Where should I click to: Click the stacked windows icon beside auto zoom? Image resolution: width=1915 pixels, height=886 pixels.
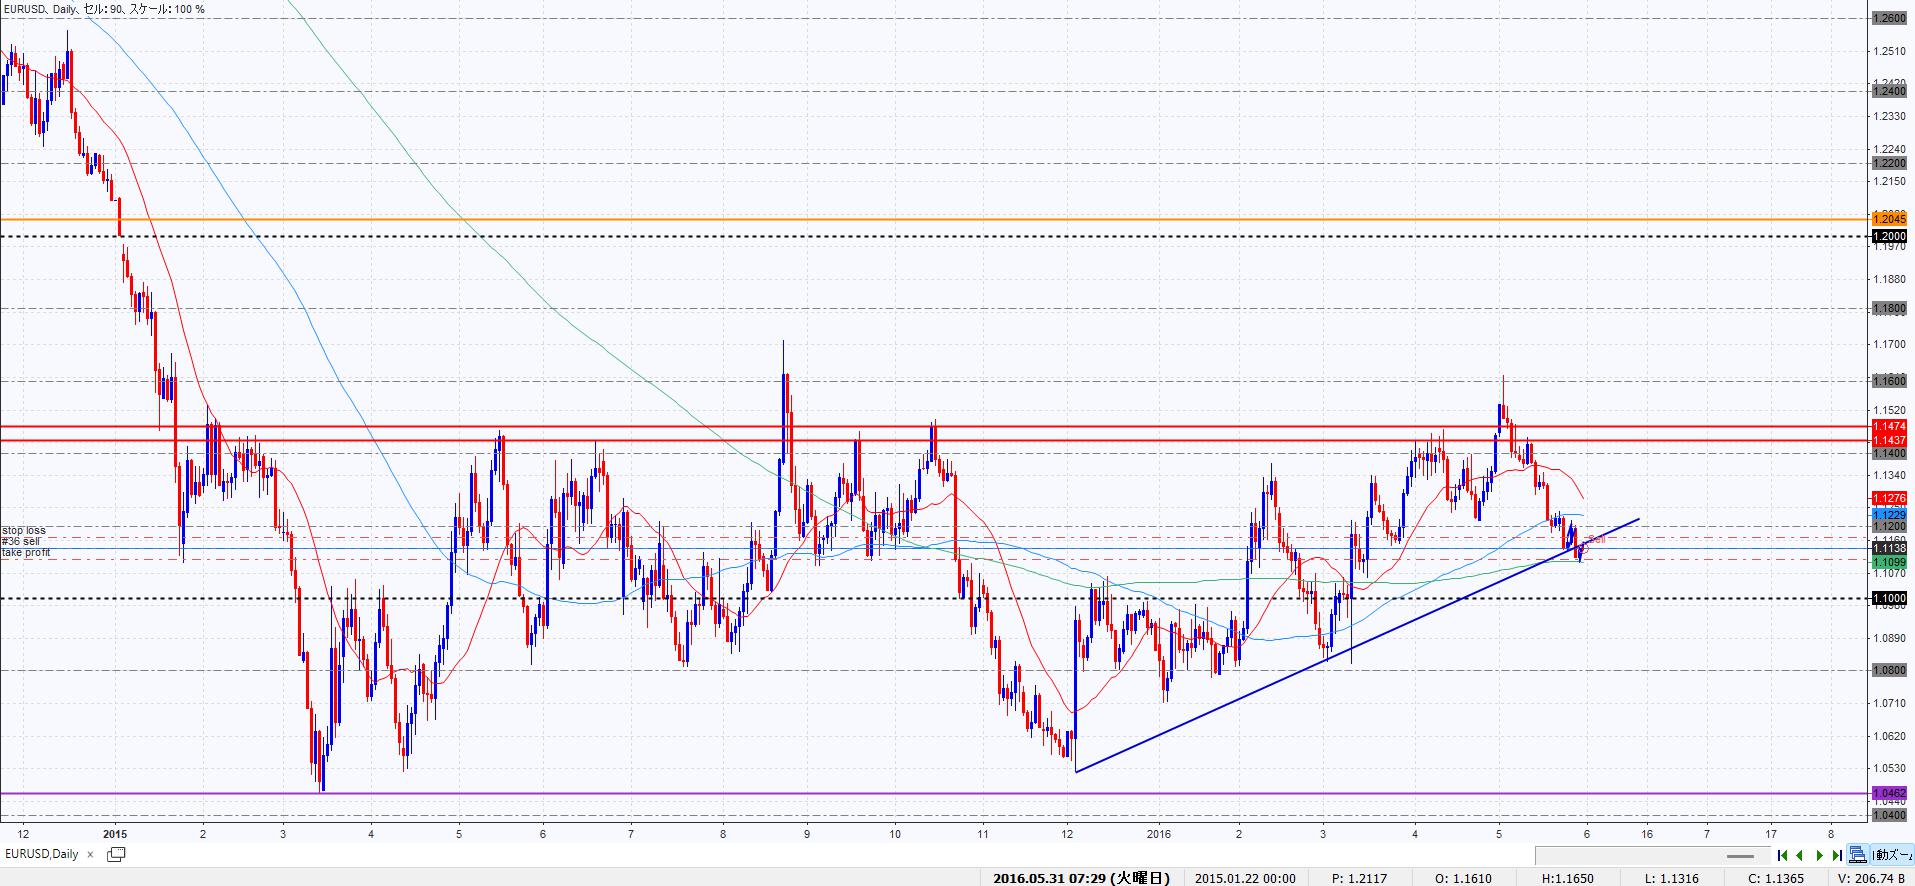coord(1857,855)
